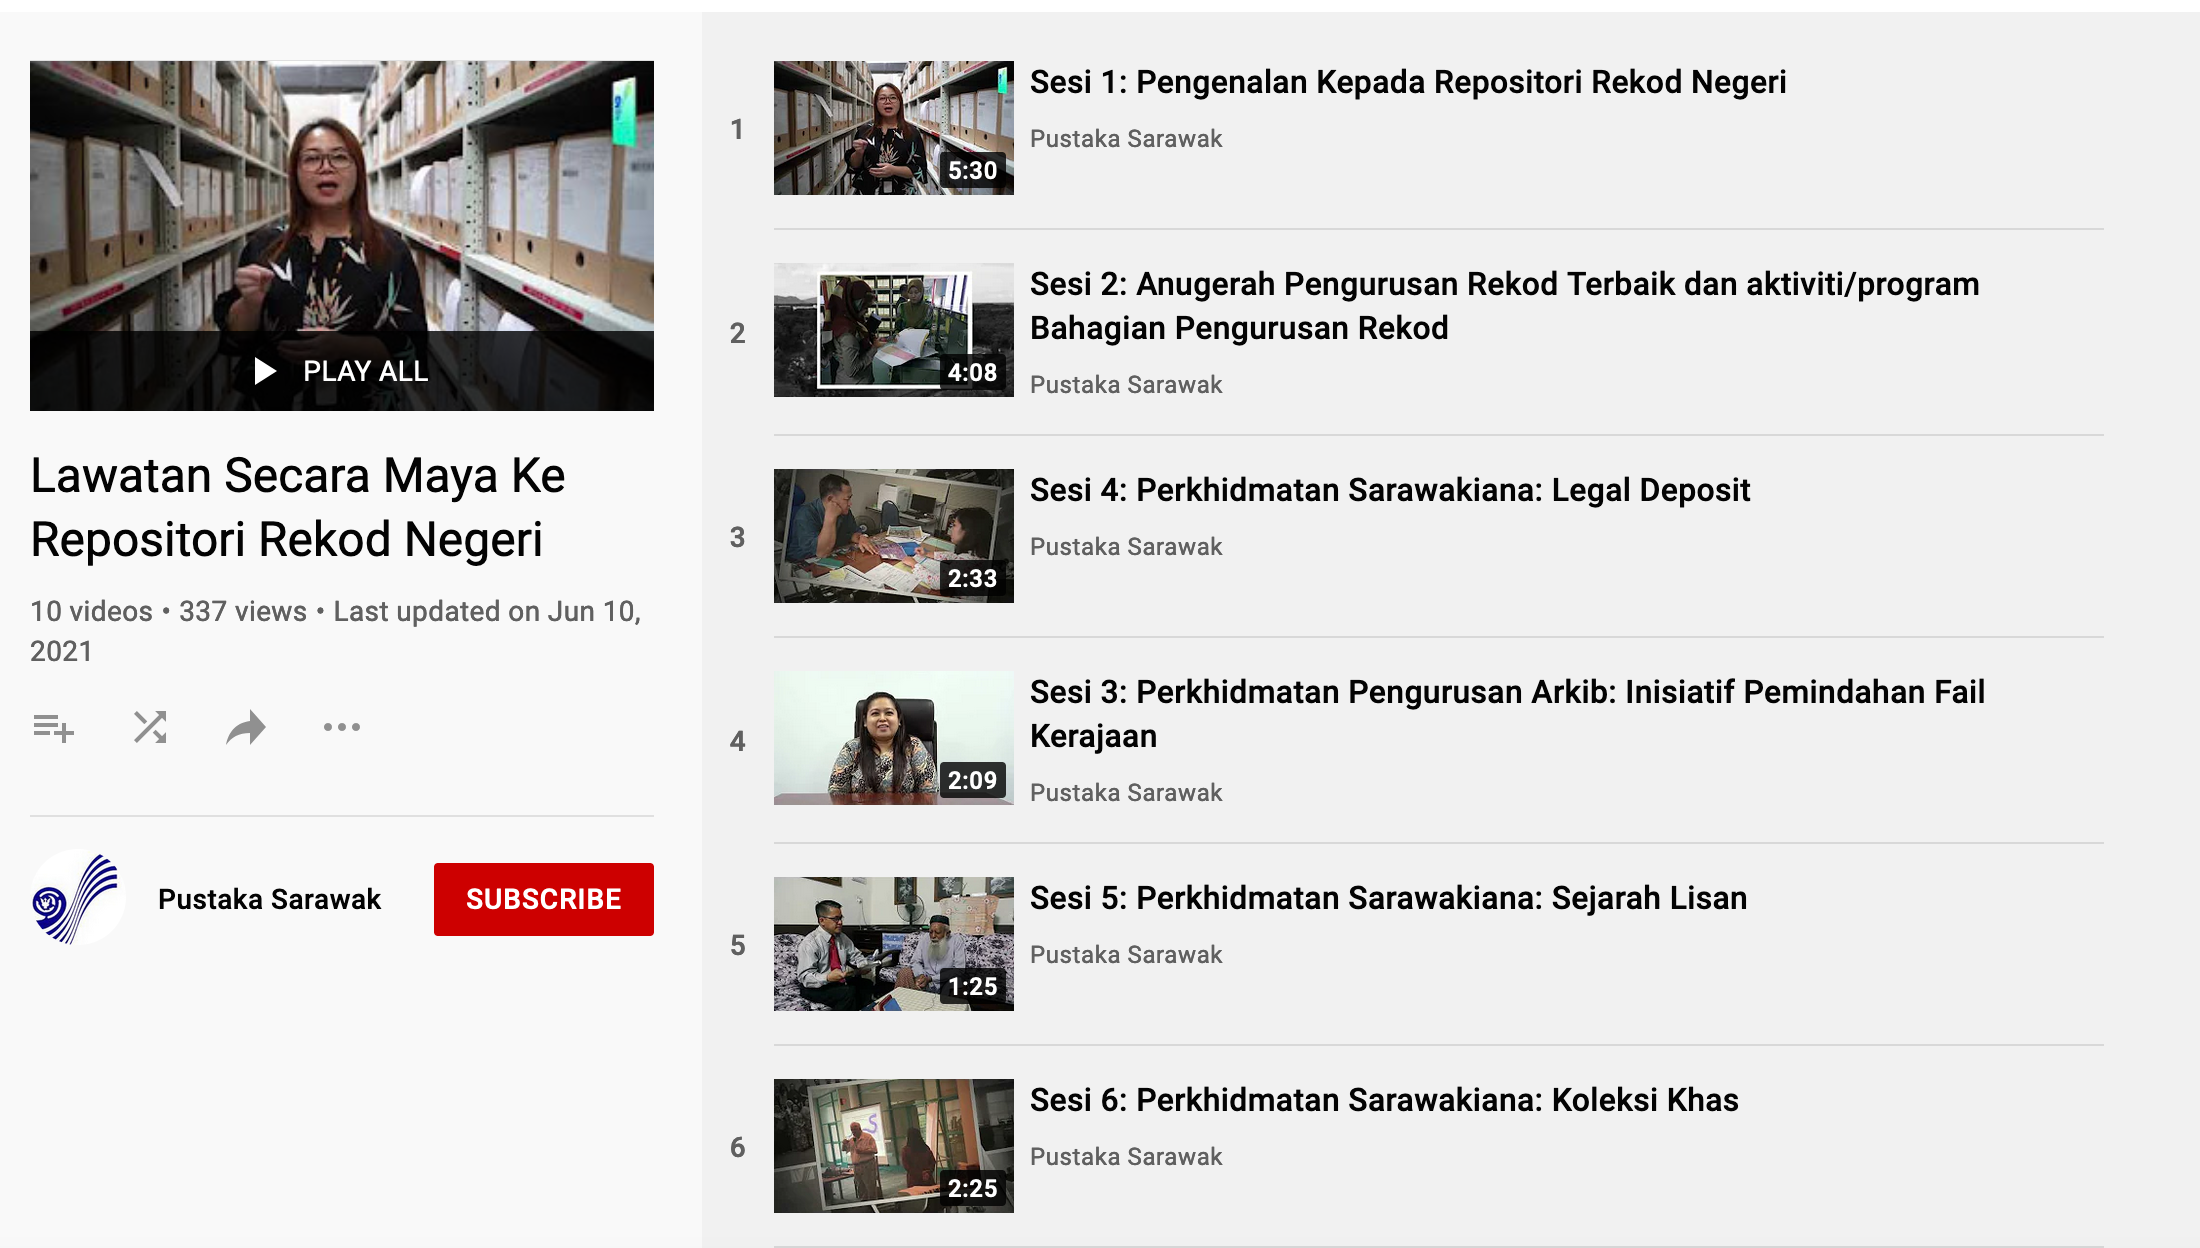
Task: Open title Sesi 6: Perkhidmatan Sarawakiana: Koleksi Khas
Action: tap(1384, 1100)
